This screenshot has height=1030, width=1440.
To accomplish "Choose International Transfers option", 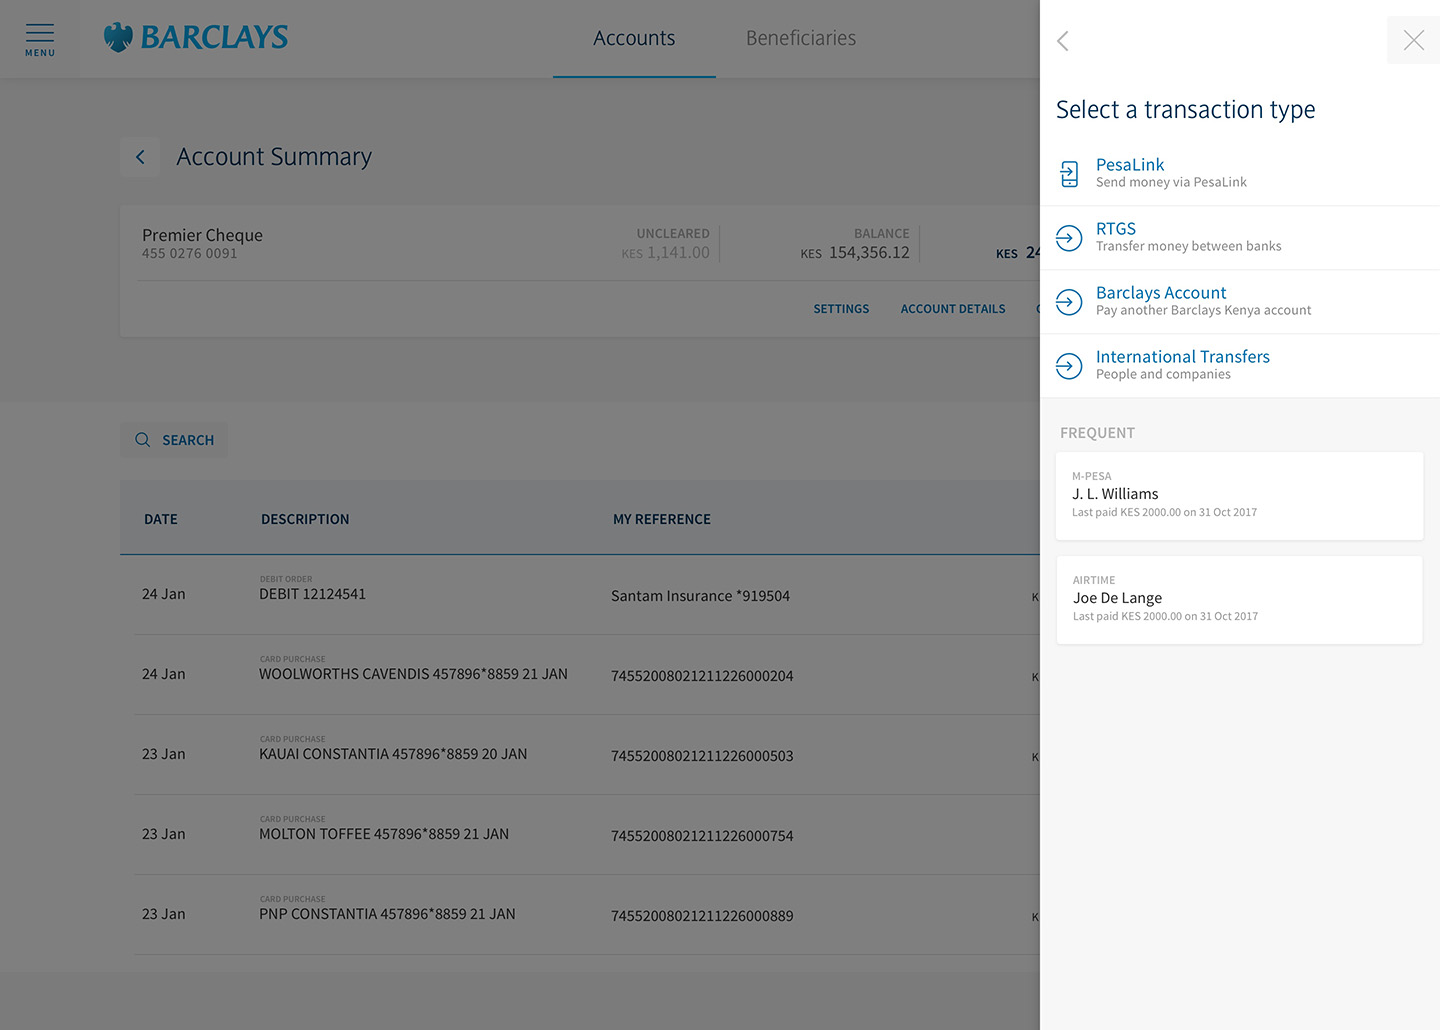I will coord(1240,366).
